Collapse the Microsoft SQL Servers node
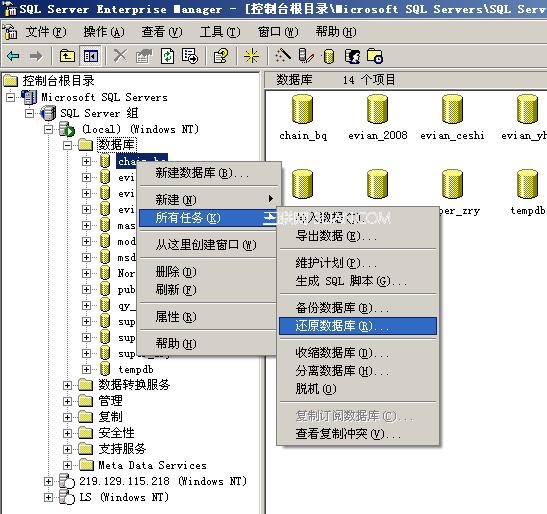Image resolution: width=547 pixels, height=514 pixels. [11, 97]
